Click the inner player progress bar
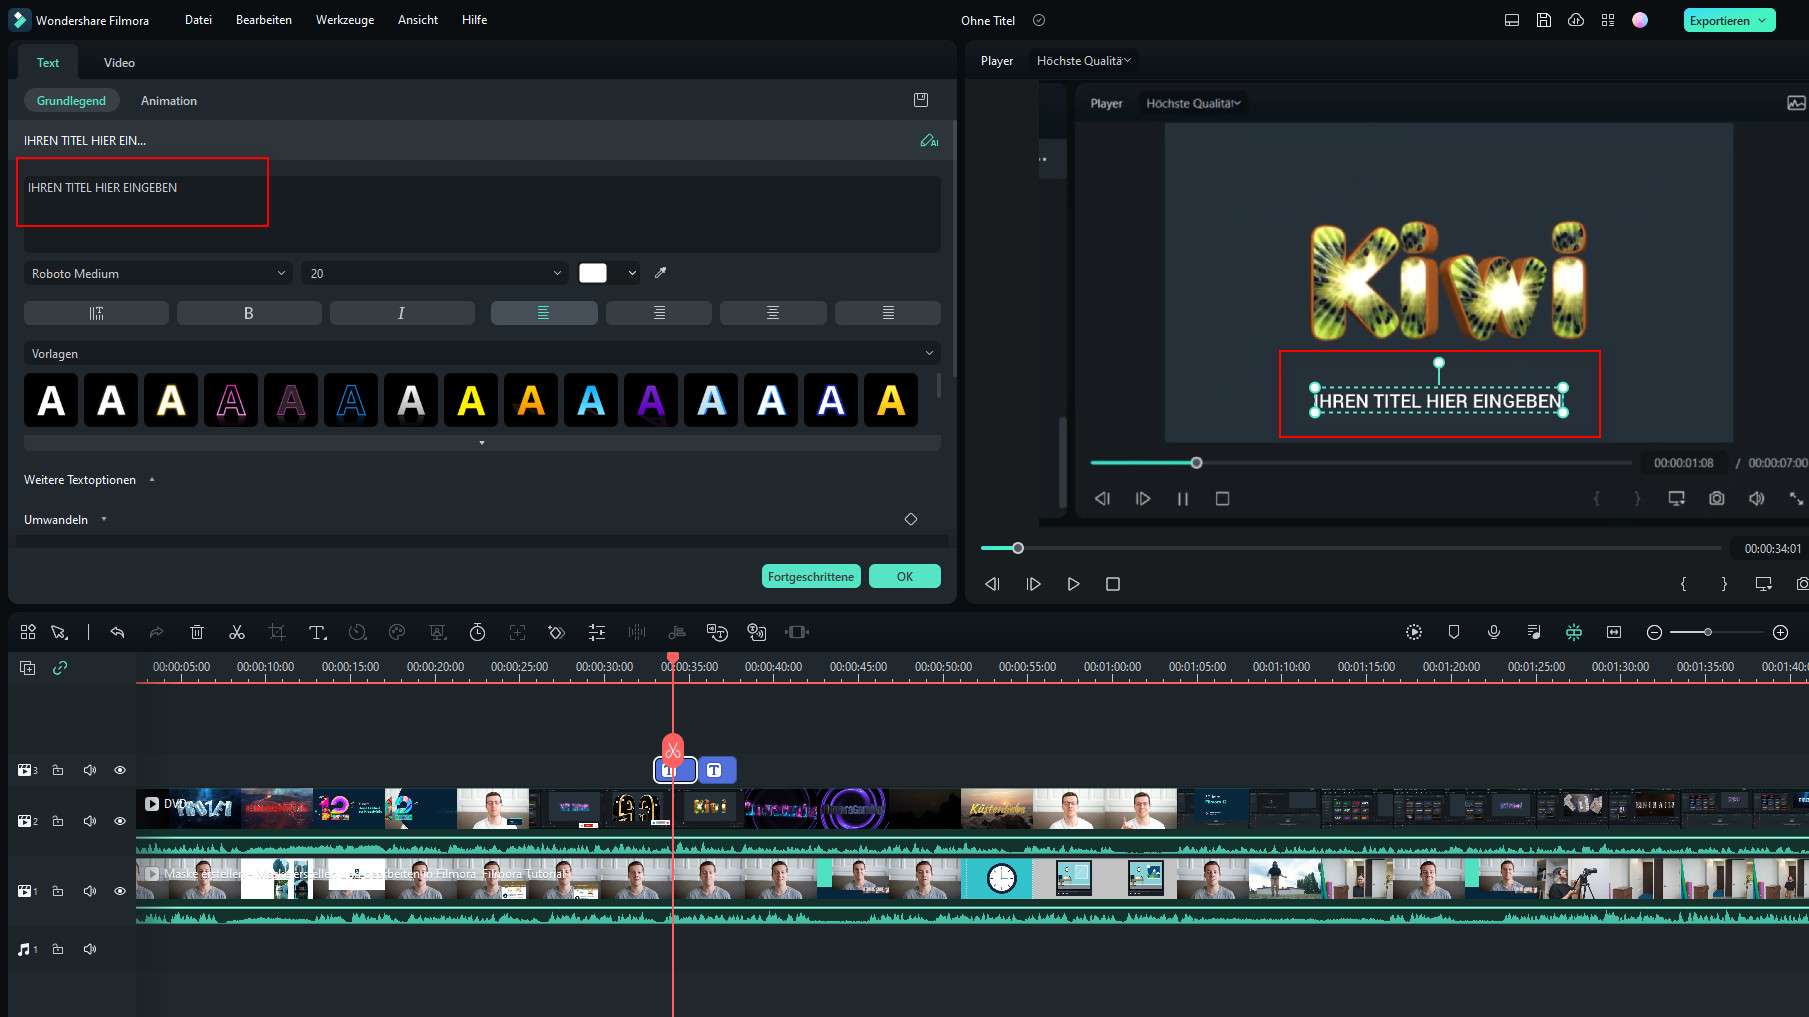Screen dimensions: 1809x1017 1360,463
